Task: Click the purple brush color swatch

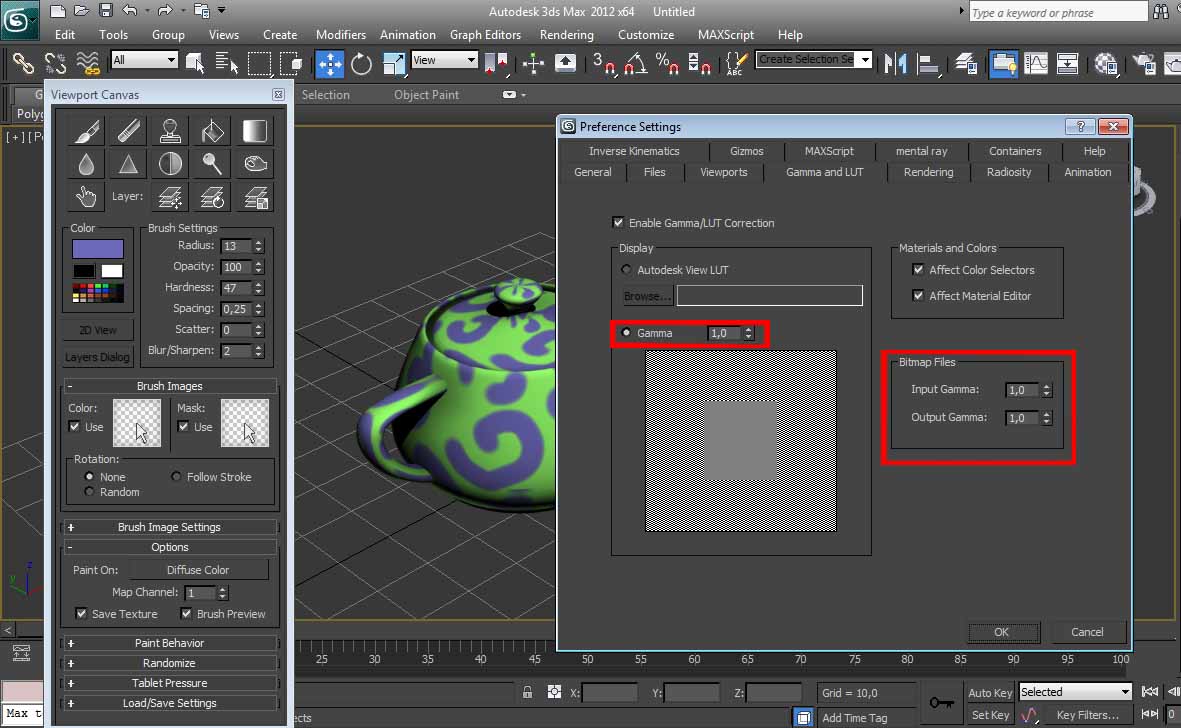Action: click(98, 248)
